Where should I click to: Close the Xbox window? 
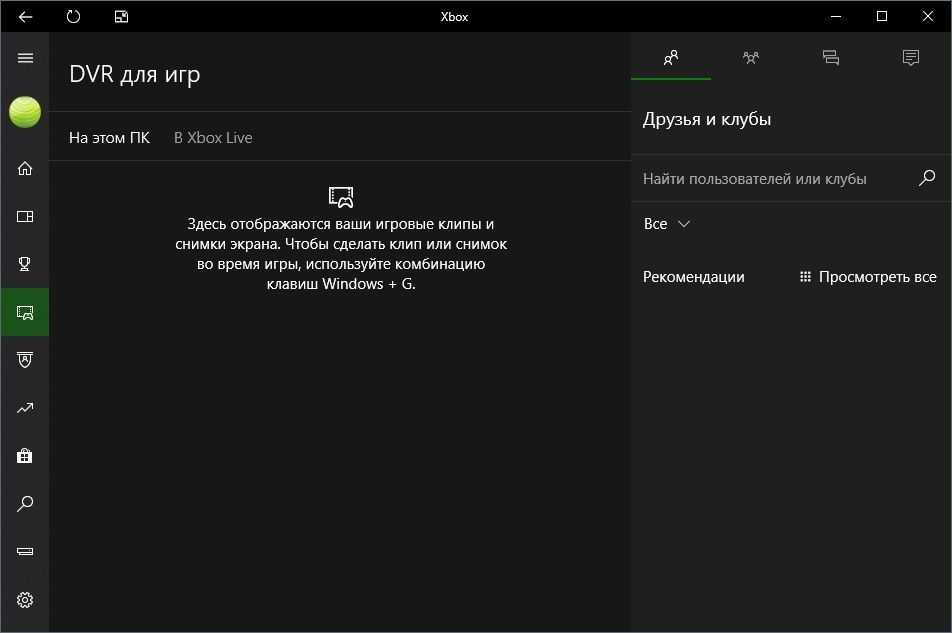click(928, 16)
